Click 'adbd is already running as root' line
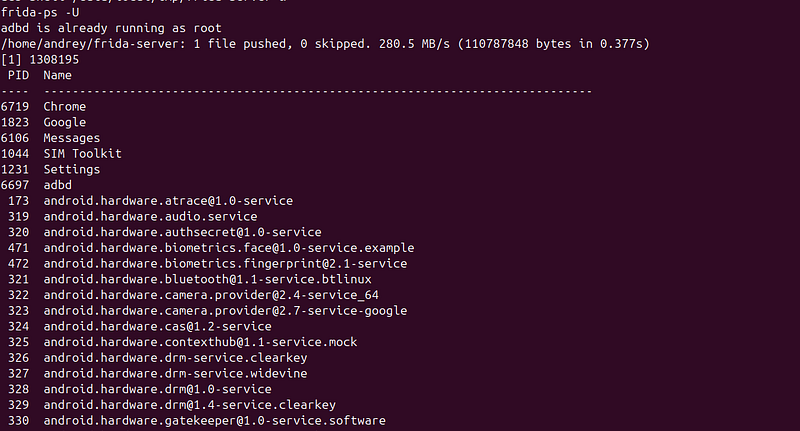 coord(111,28)
